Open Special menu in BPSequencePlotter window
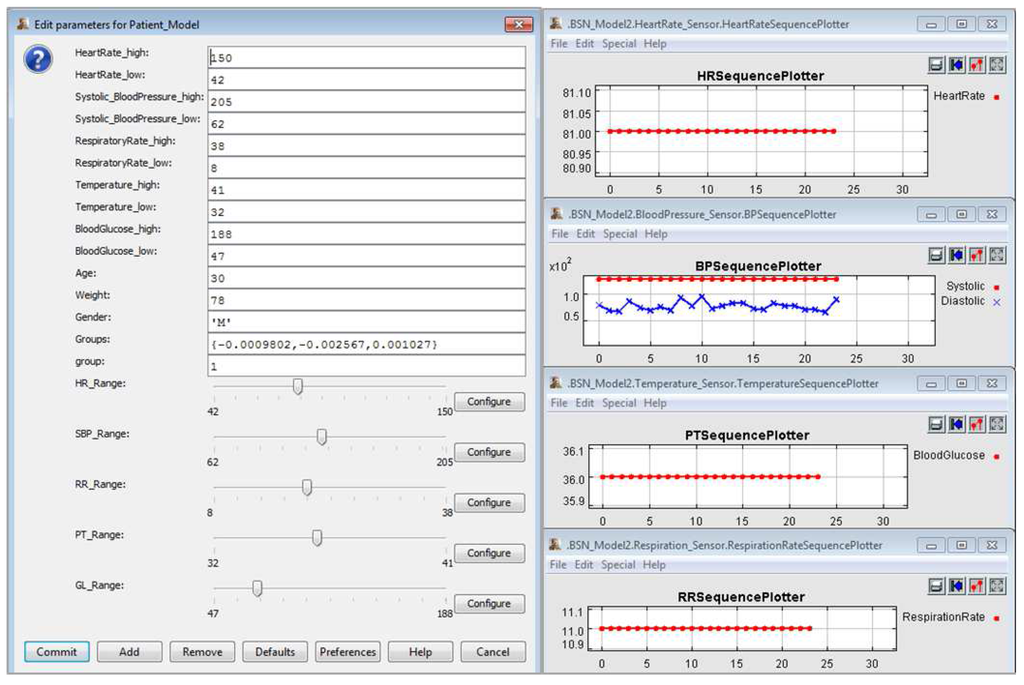Viewport: 1024px width, 685px height. click(619, 234)
